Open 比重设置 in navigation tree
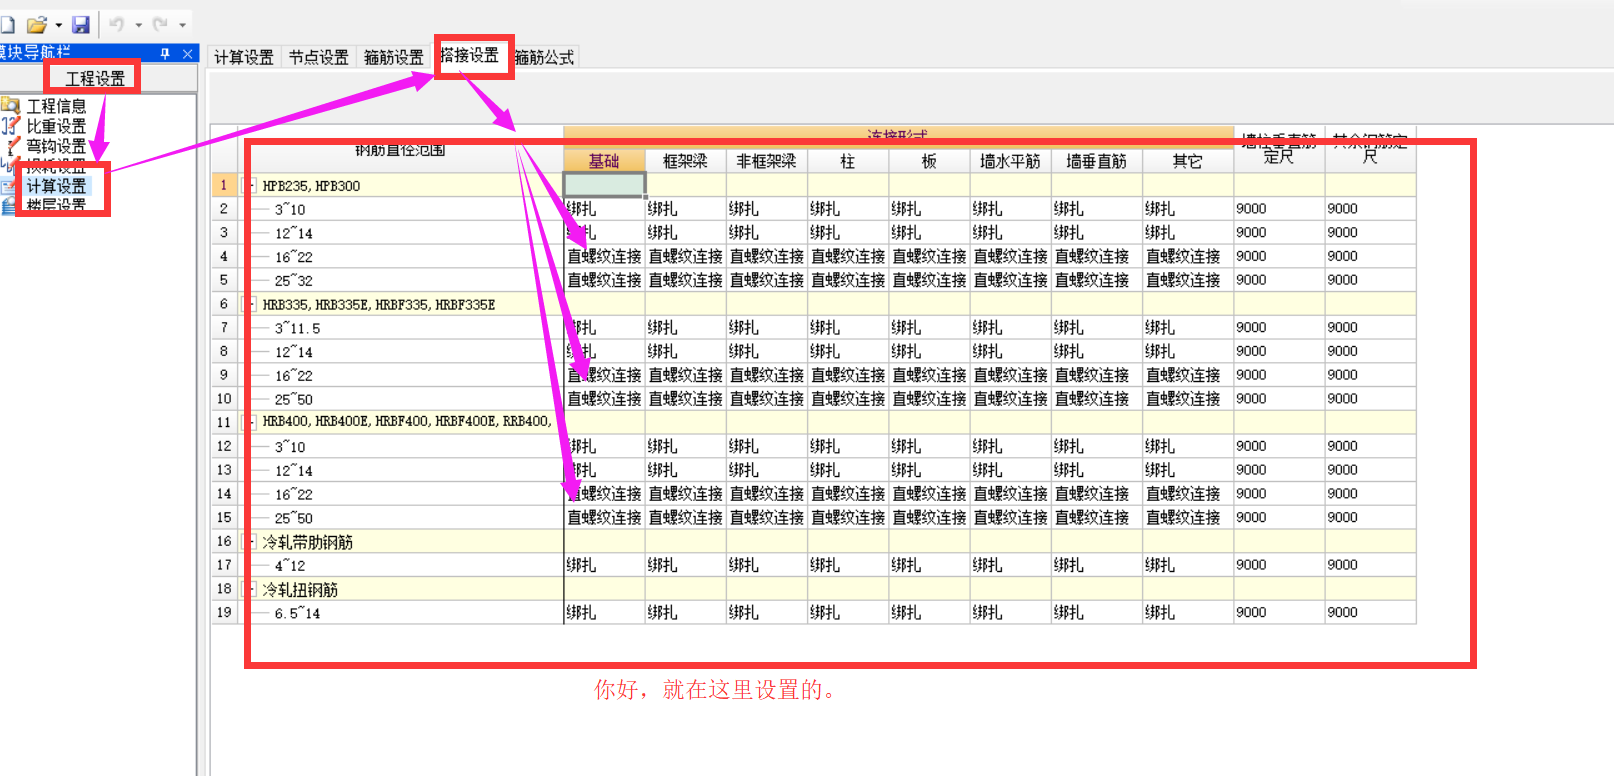Image resolution: width=1614 pixels, height=776 pixels. pyautogui.click(x=56, y=126)
